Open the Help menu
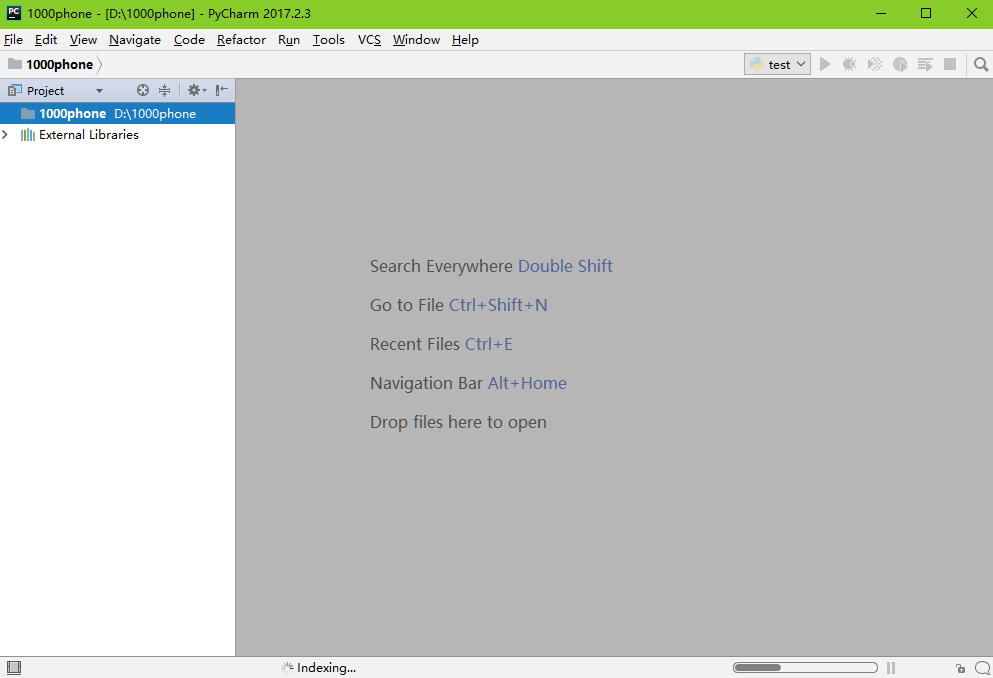The width and height of the screenshot is (993, 678). tap(465, 39)
